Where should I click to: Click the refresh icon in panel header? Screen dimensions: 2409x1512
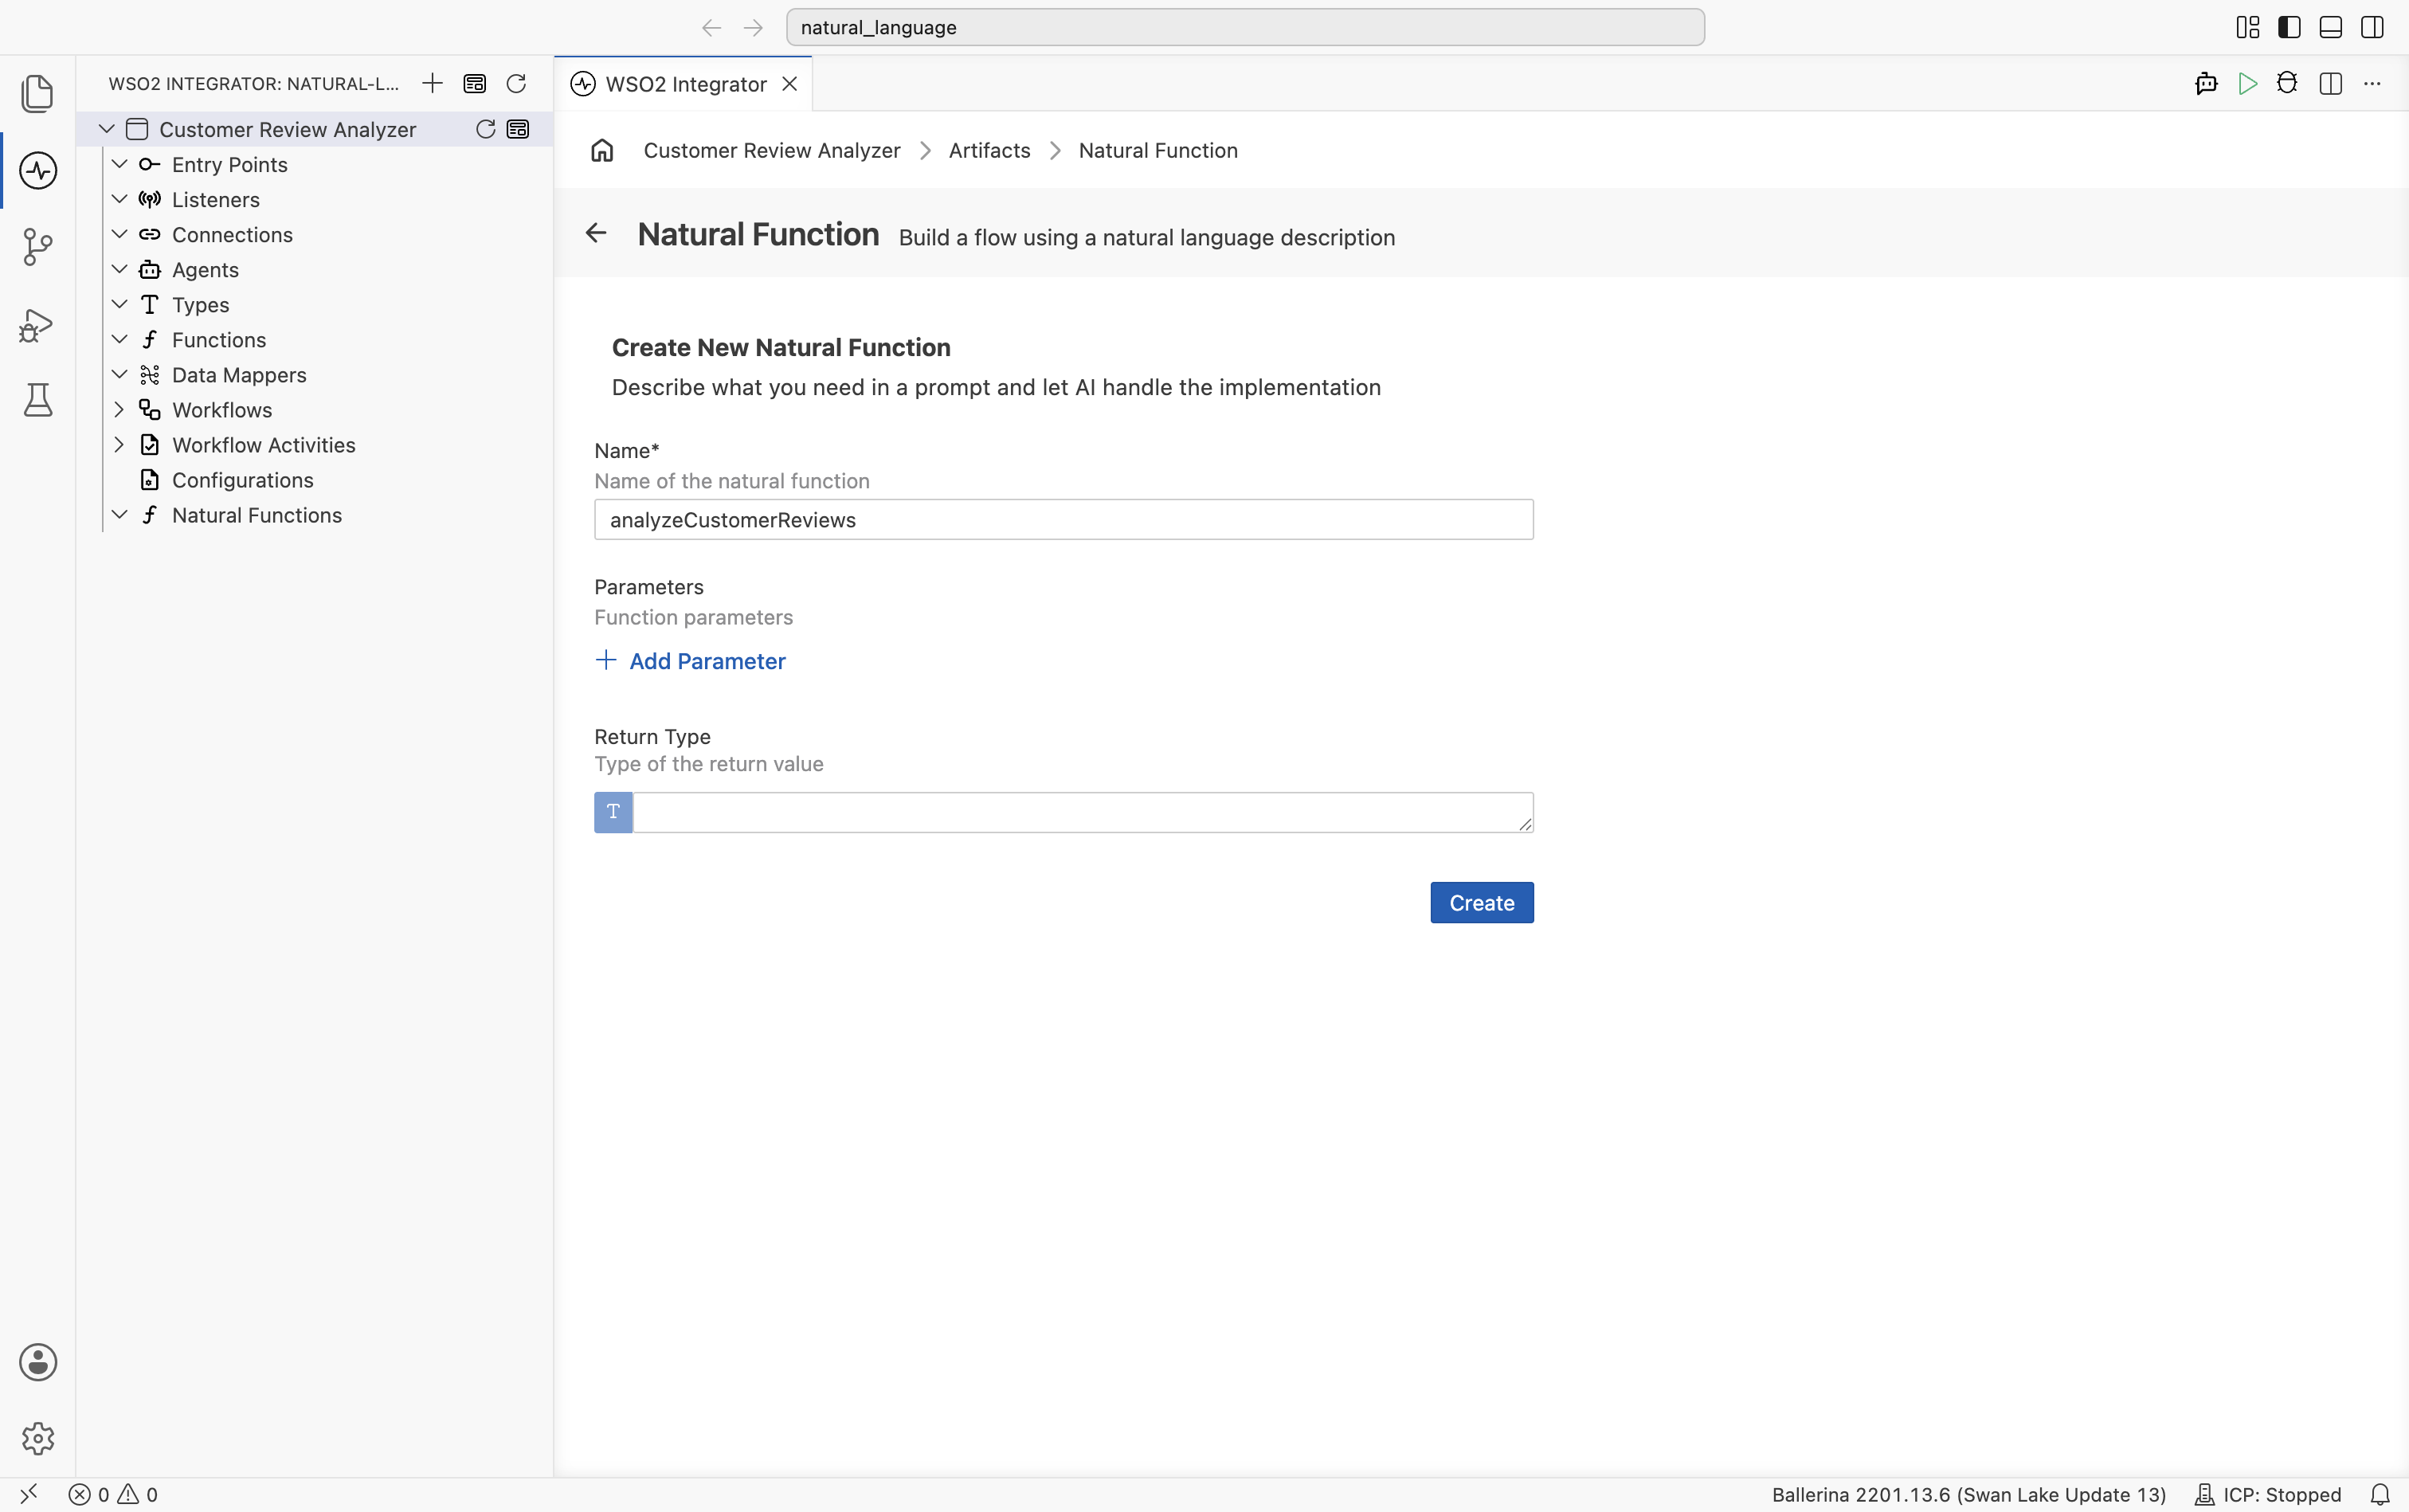516,83
